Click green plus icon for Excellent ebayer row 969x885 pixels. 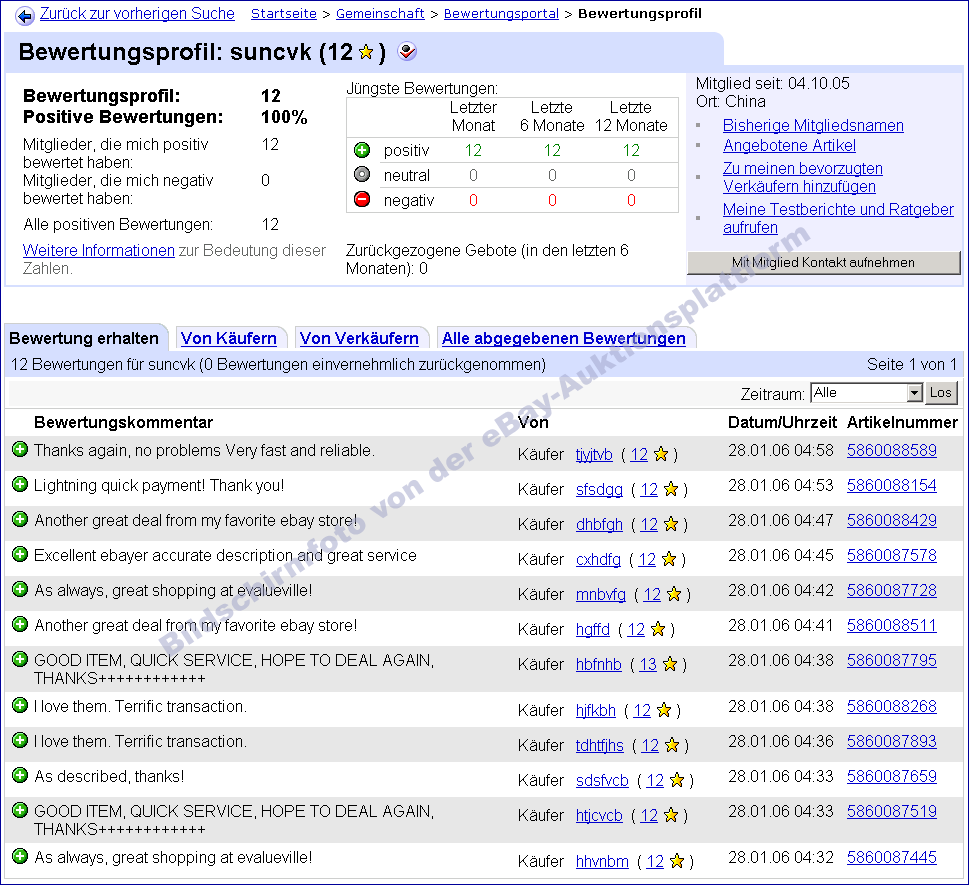coord(20,554)
